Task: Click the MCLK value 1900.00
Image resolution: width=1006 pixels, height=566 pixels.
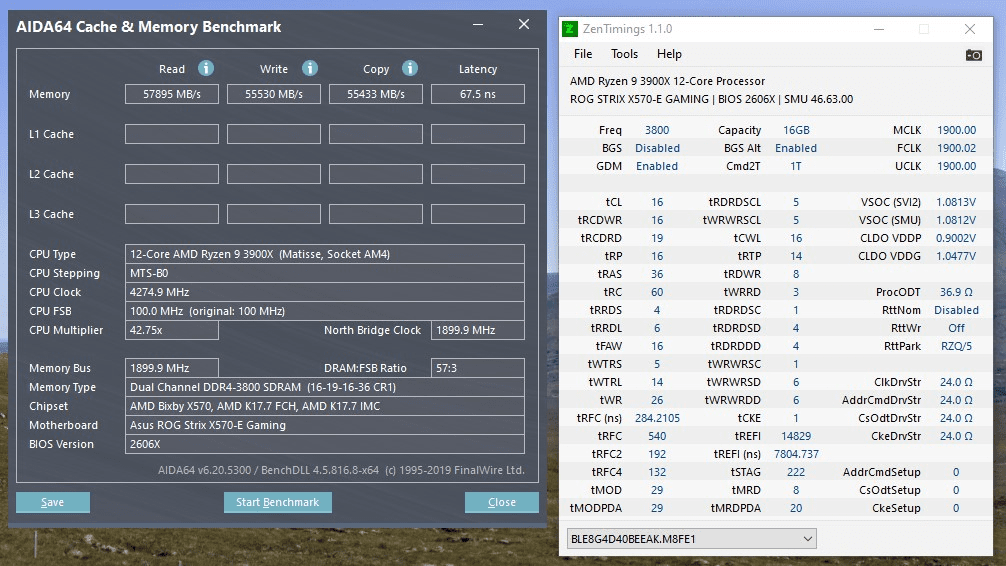Action: [x=957, y=130]
